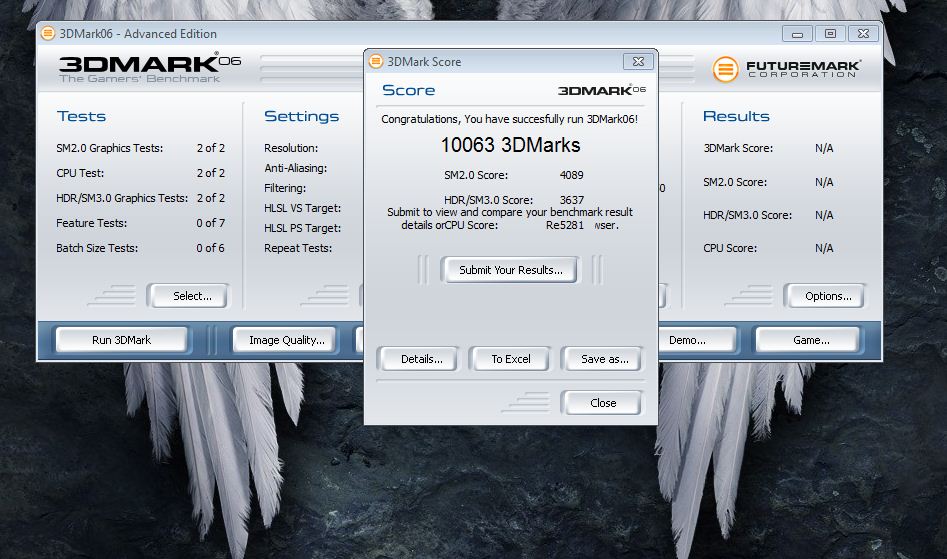Click the Tests section heading
This screenshot has height=559, width=947.
81,116
